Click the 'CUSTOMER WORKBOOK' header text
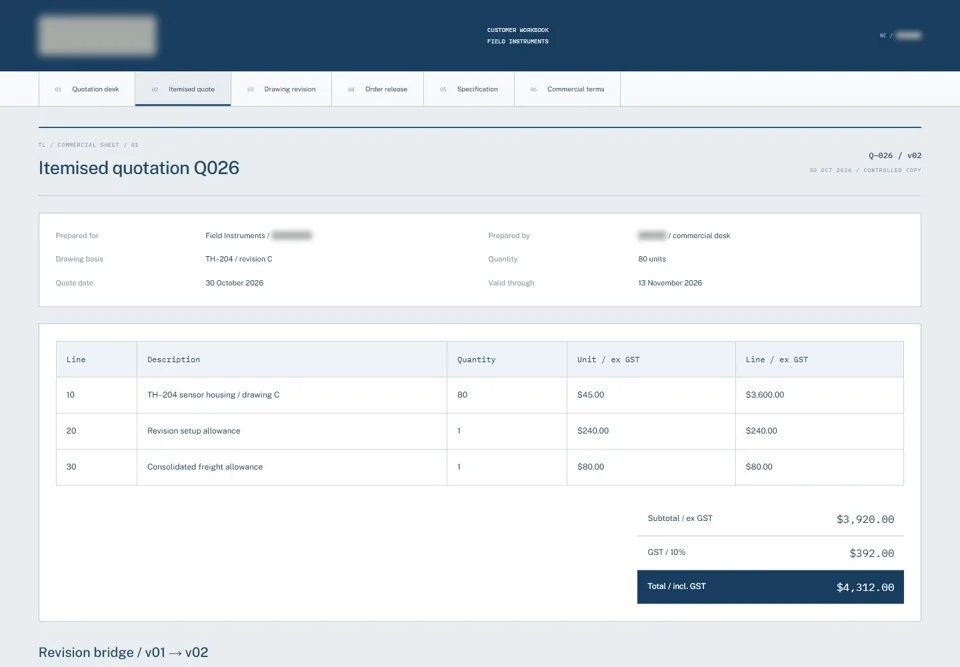 518,30
